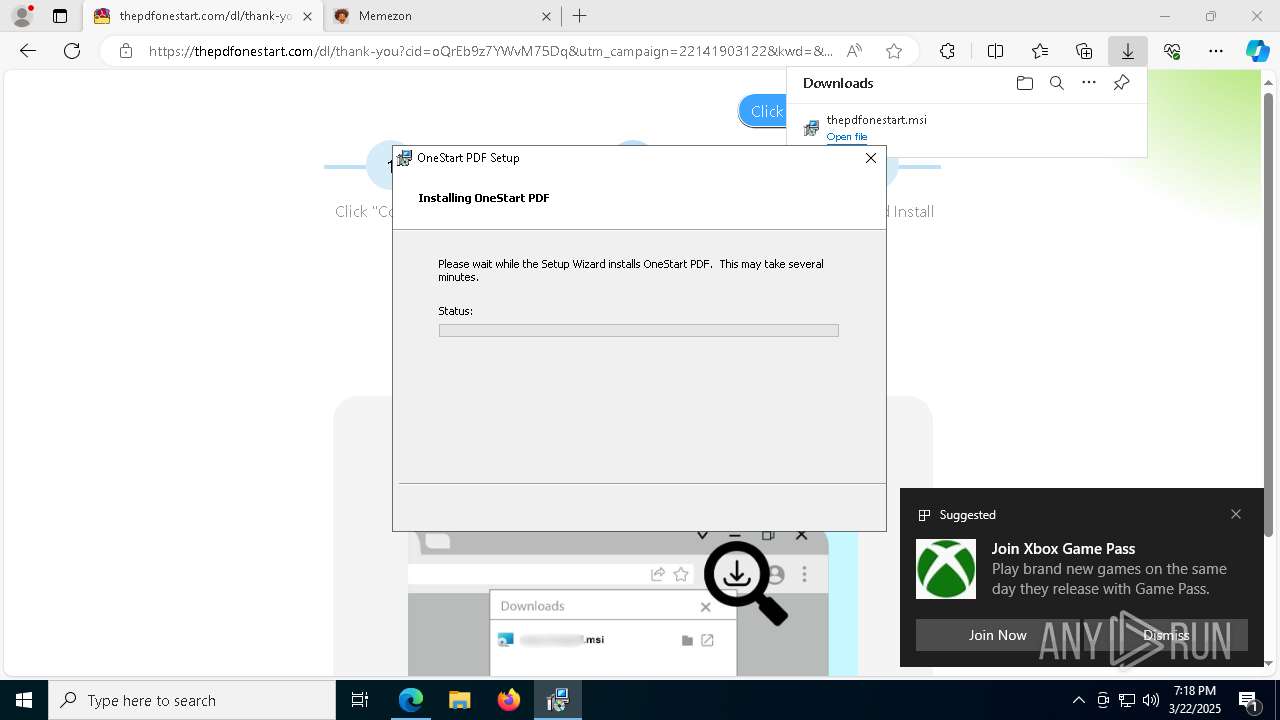Open Edge Settings and more menu
The image size is (1280, 720).
pos(1216,51)
